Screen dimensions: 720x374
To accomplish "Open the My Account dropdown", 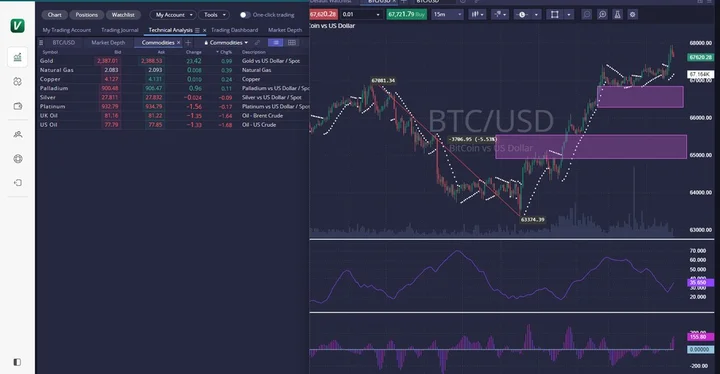I will click(173, 15).
